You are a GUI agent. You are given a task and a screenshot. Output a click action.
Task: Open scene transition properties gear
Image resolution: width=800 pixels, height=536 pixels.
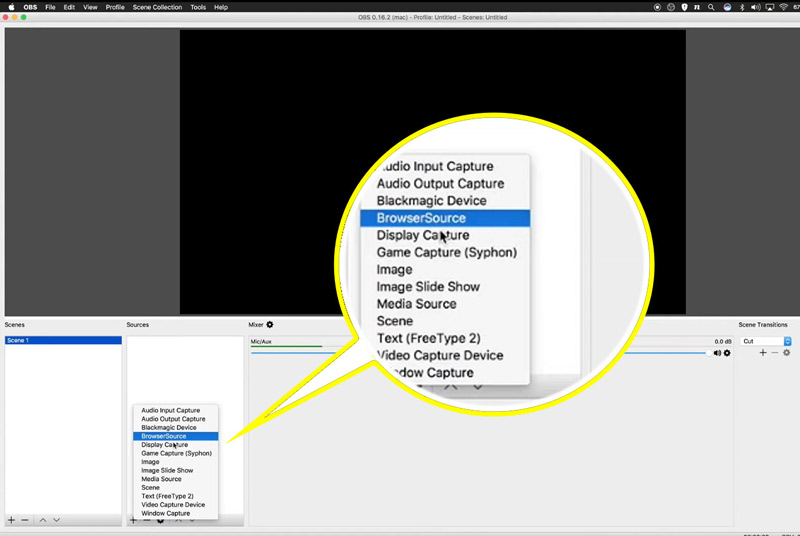pyautogui.click(x=787, y=353)
